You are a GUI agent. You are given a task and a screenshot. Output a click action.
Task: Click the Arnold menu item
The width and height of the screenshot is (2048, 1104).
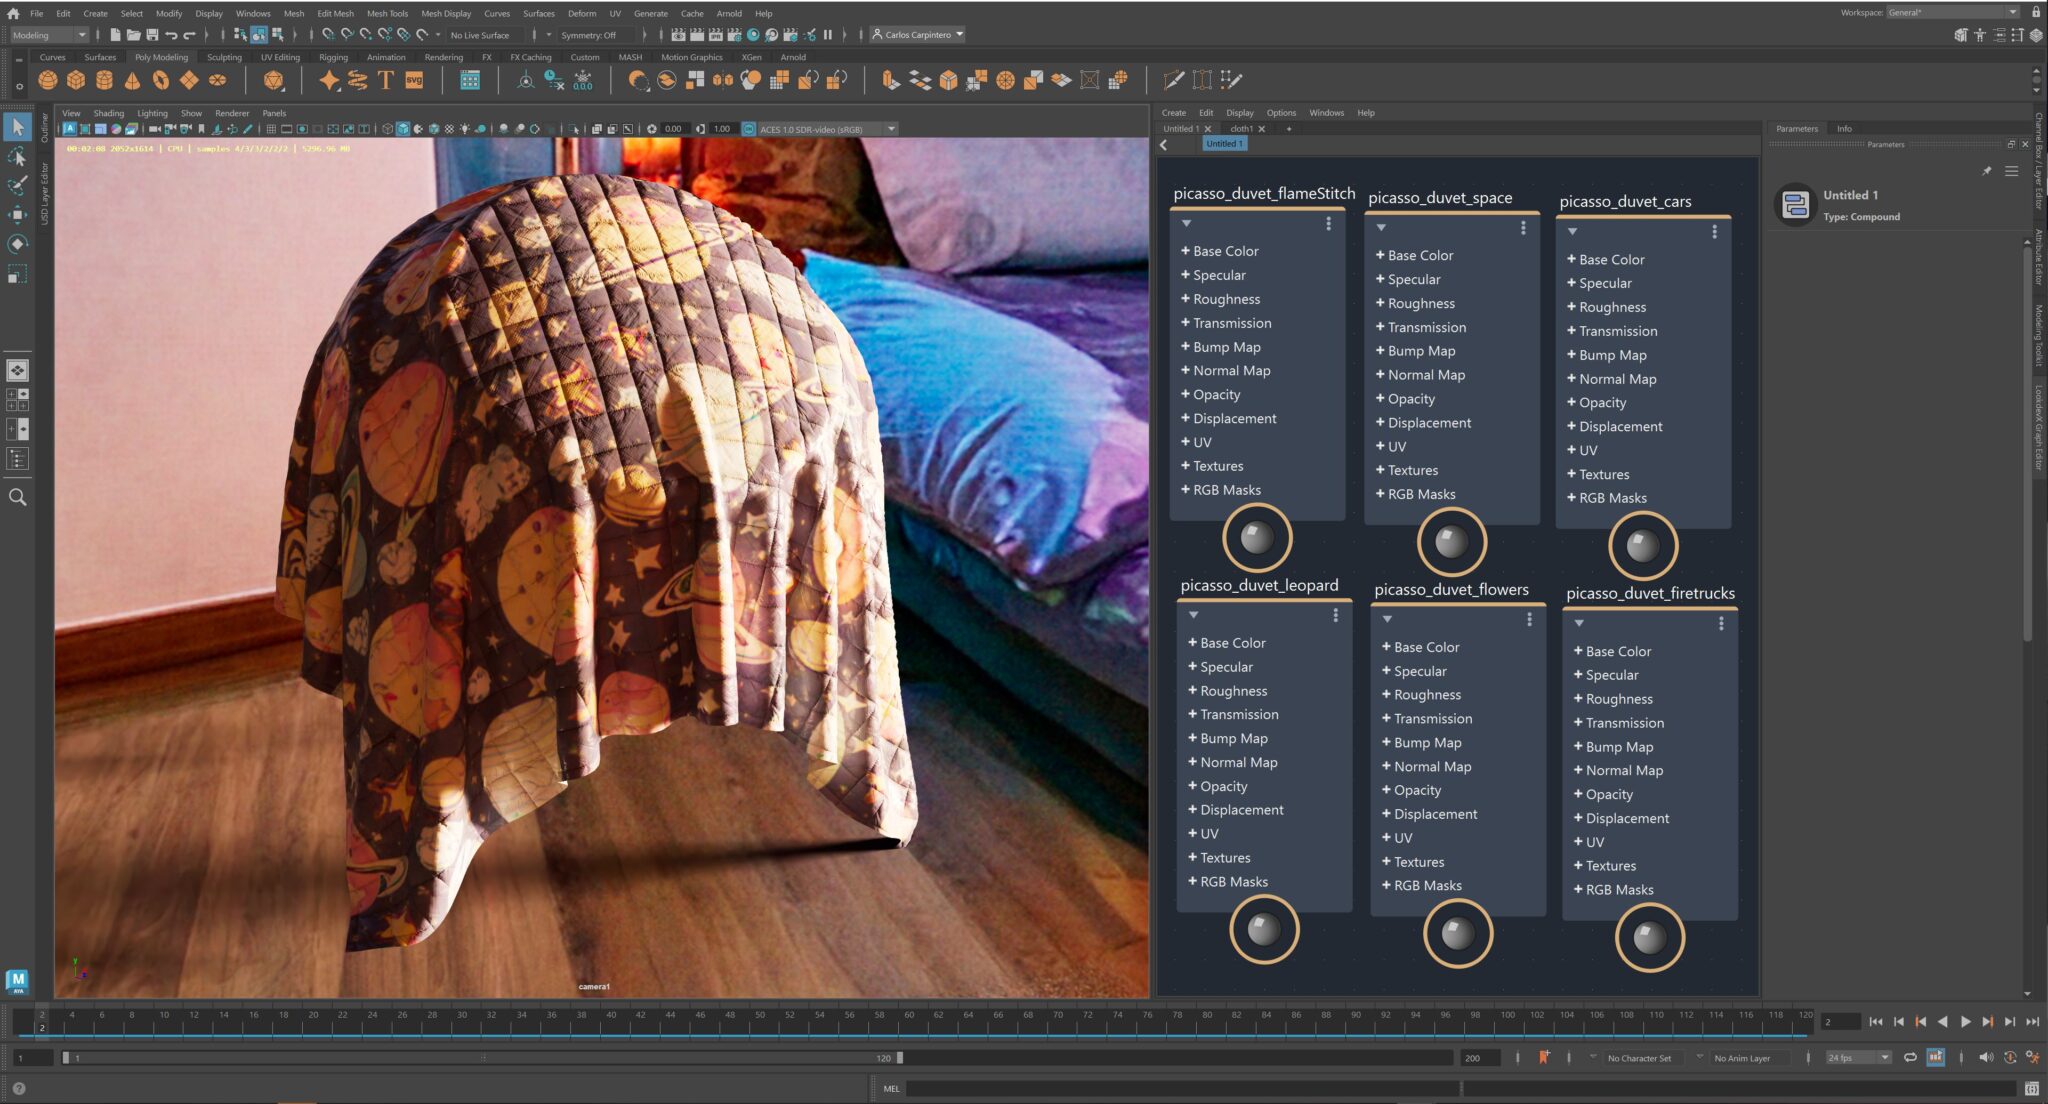tap(728, 12)
